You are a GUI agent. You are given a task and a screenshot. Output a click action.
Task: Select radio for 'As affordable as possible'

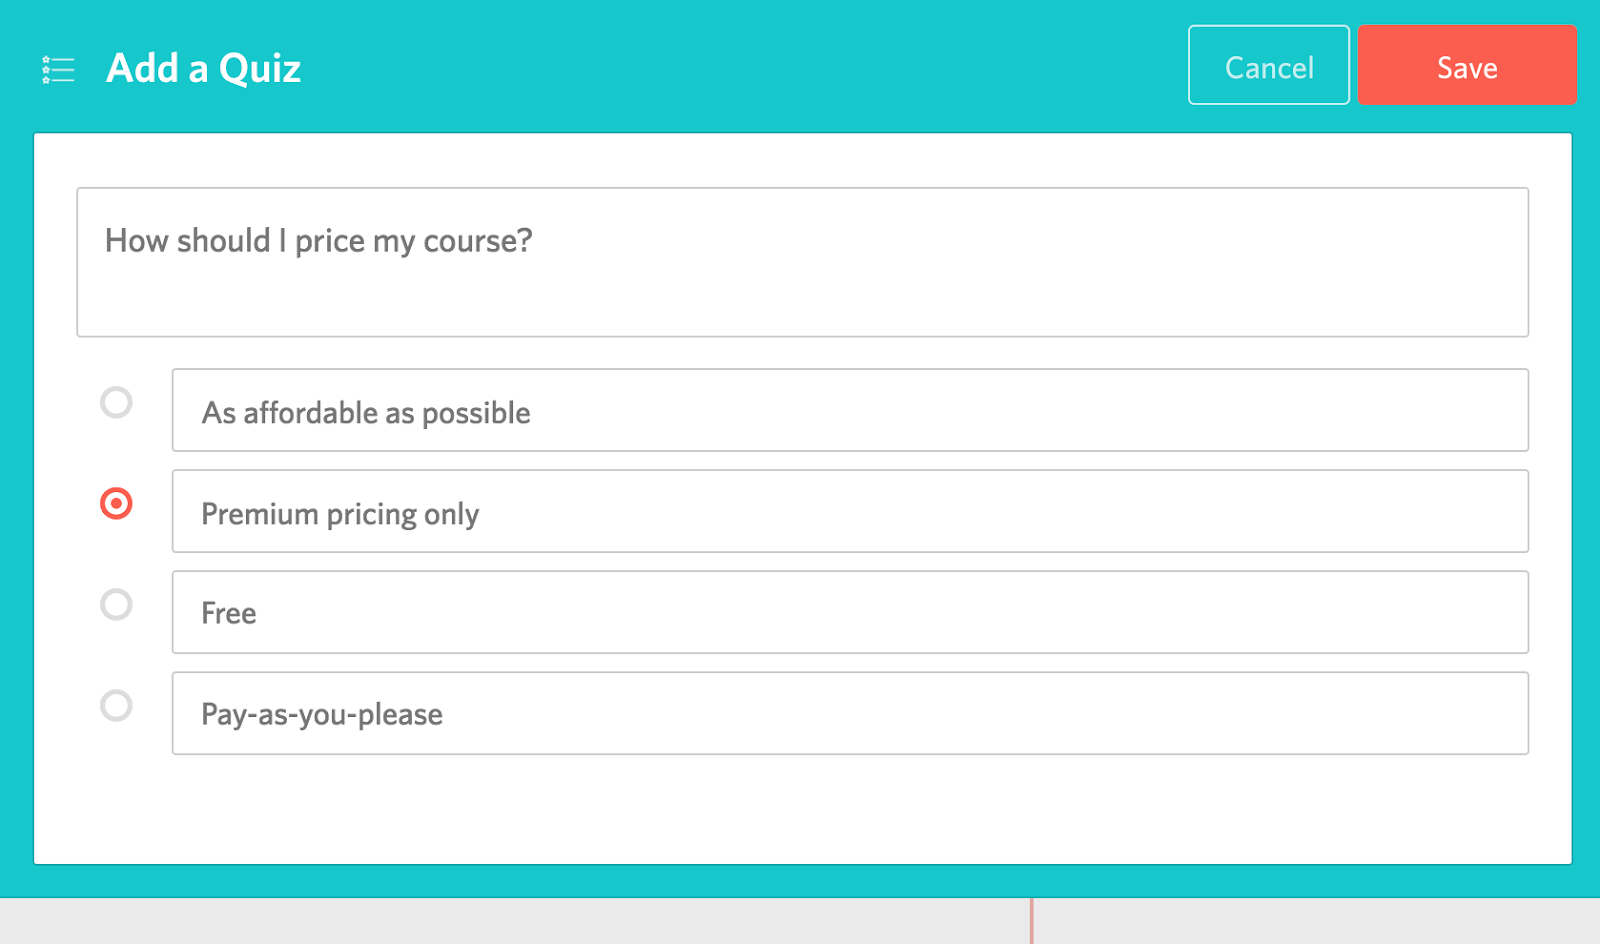(116, 402)
